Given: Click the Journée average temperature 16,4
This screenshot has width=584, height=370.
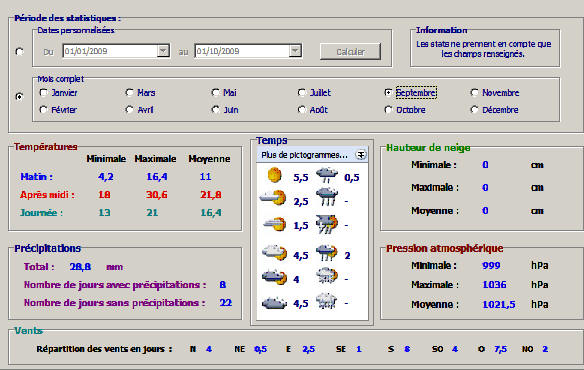Looking at the screenshot, I should click(x=211, y=212).
